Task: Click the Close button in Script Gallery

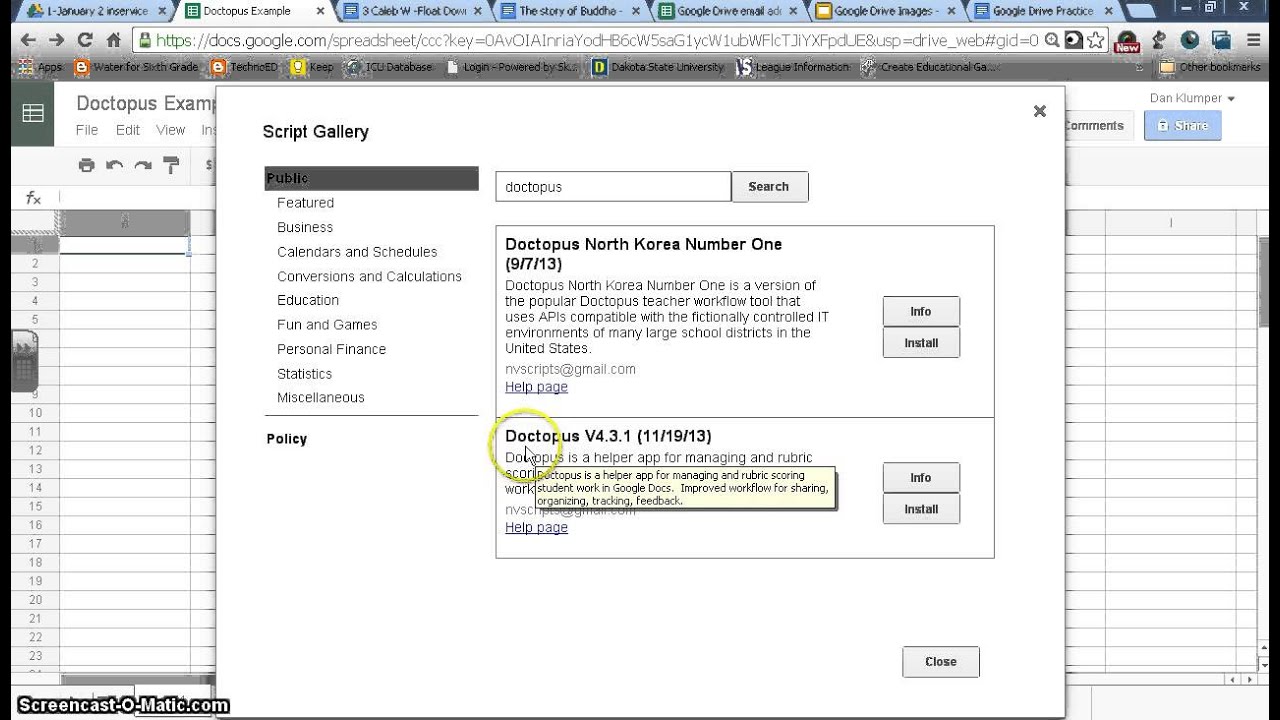Action: point(941,662)
